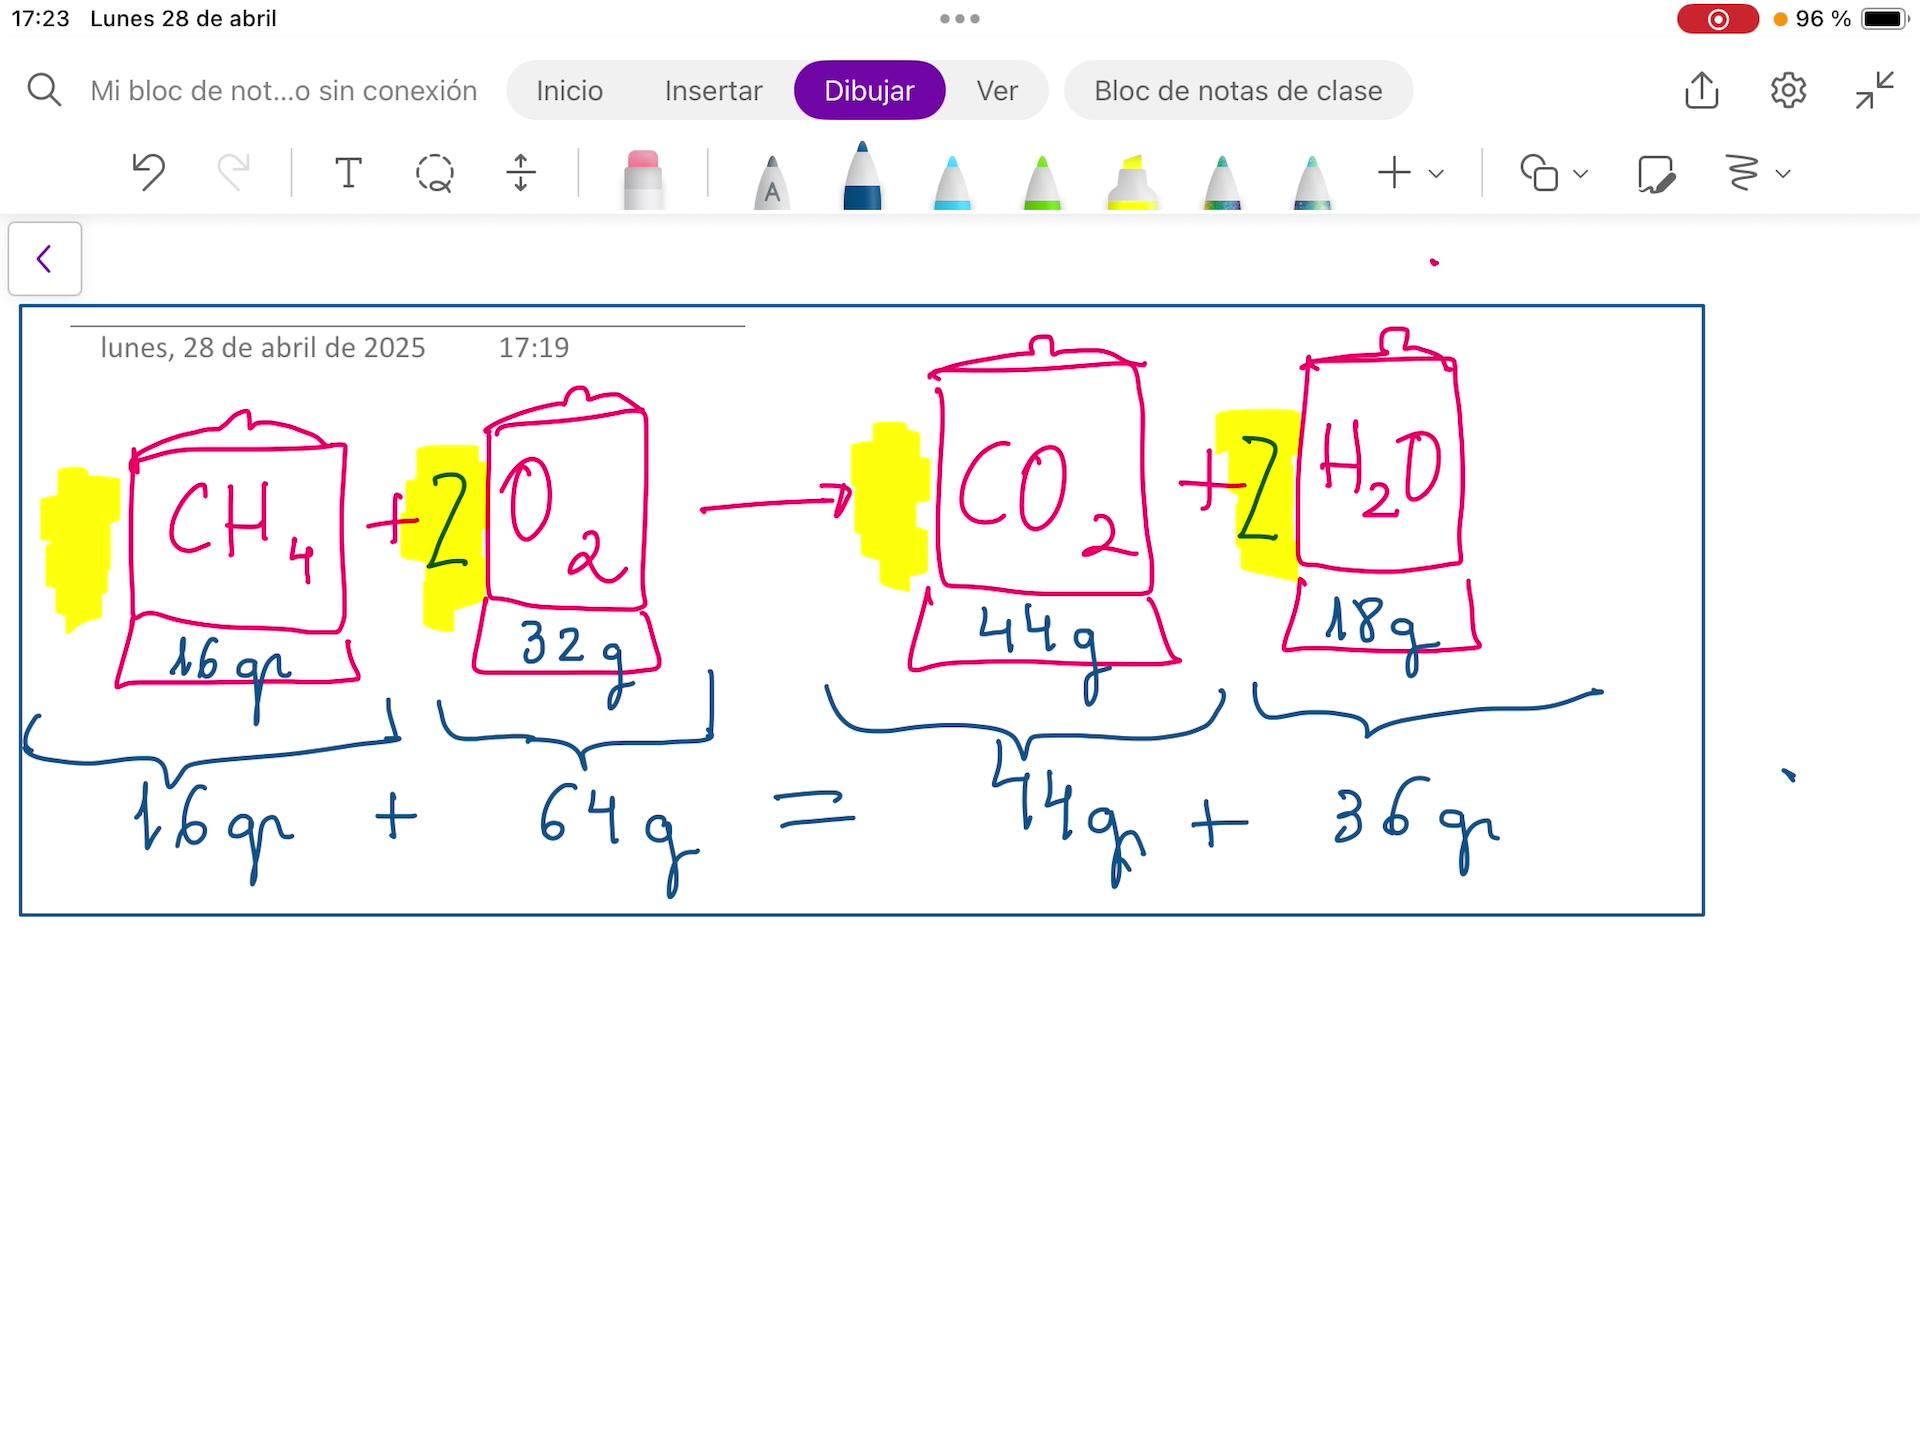Expand the add pen dropdown arrow
Viewport: 1920px width, 1440px height.
pos(1436,174)
